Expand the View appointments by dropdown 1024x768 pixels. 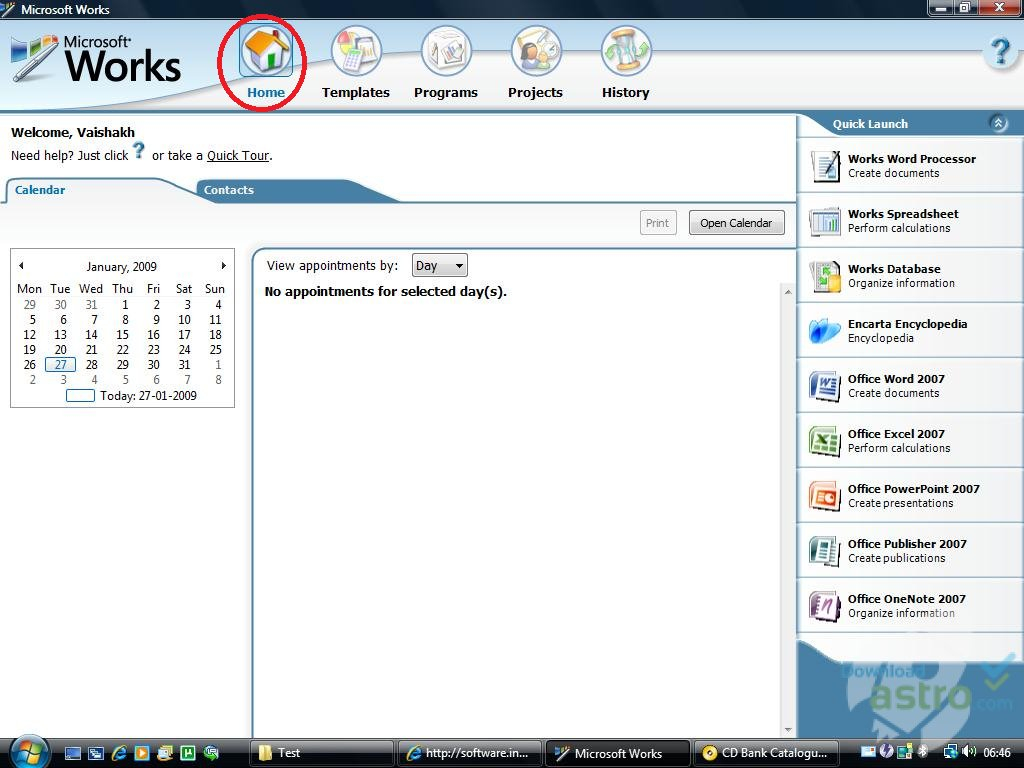tap(440, 266)
